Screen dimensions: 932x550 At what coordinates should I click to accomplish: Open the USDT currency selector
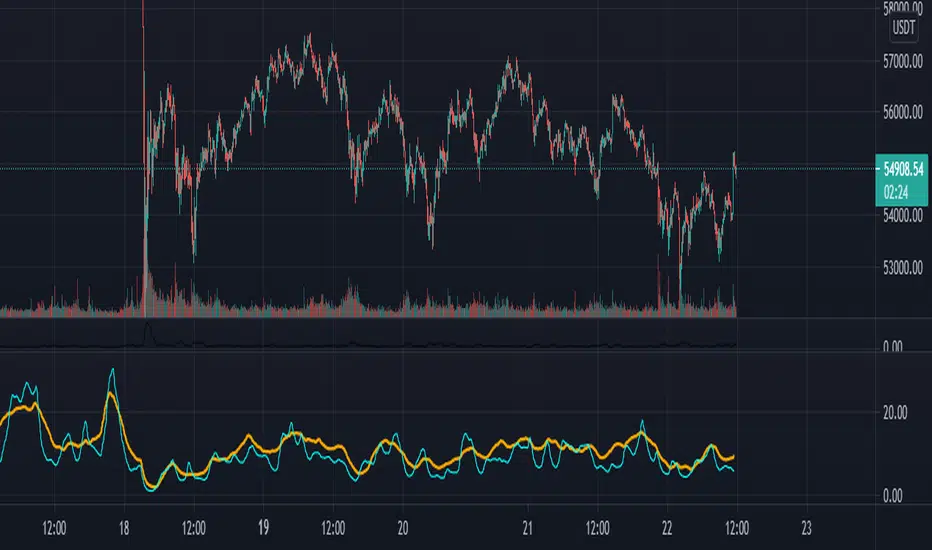(903, 27)
